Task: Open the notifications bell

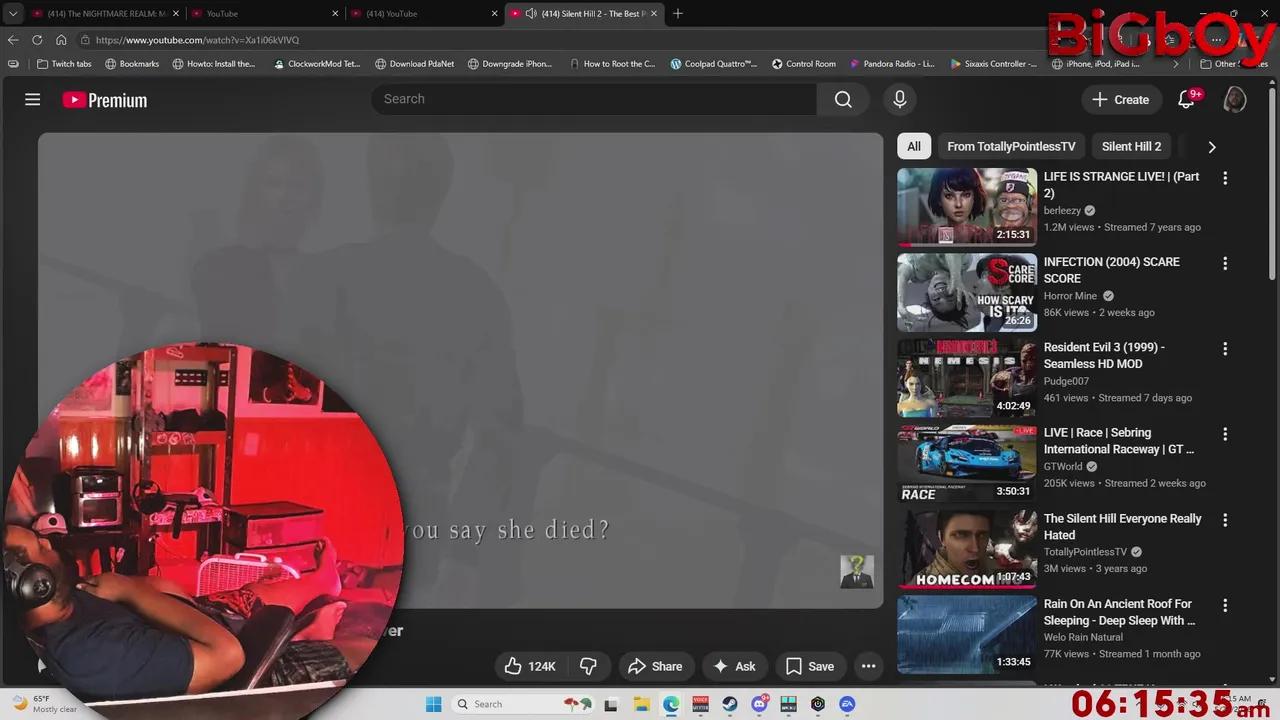Action: point(1187,99)
